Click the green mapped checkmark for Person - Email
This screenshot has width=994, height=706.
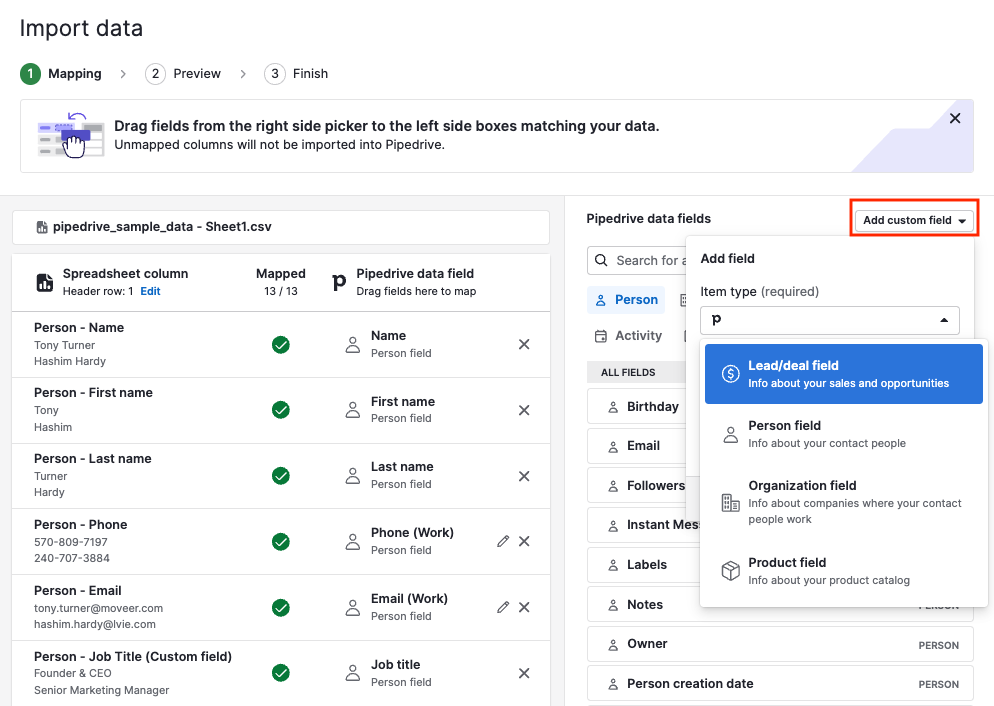click(281, 607)
